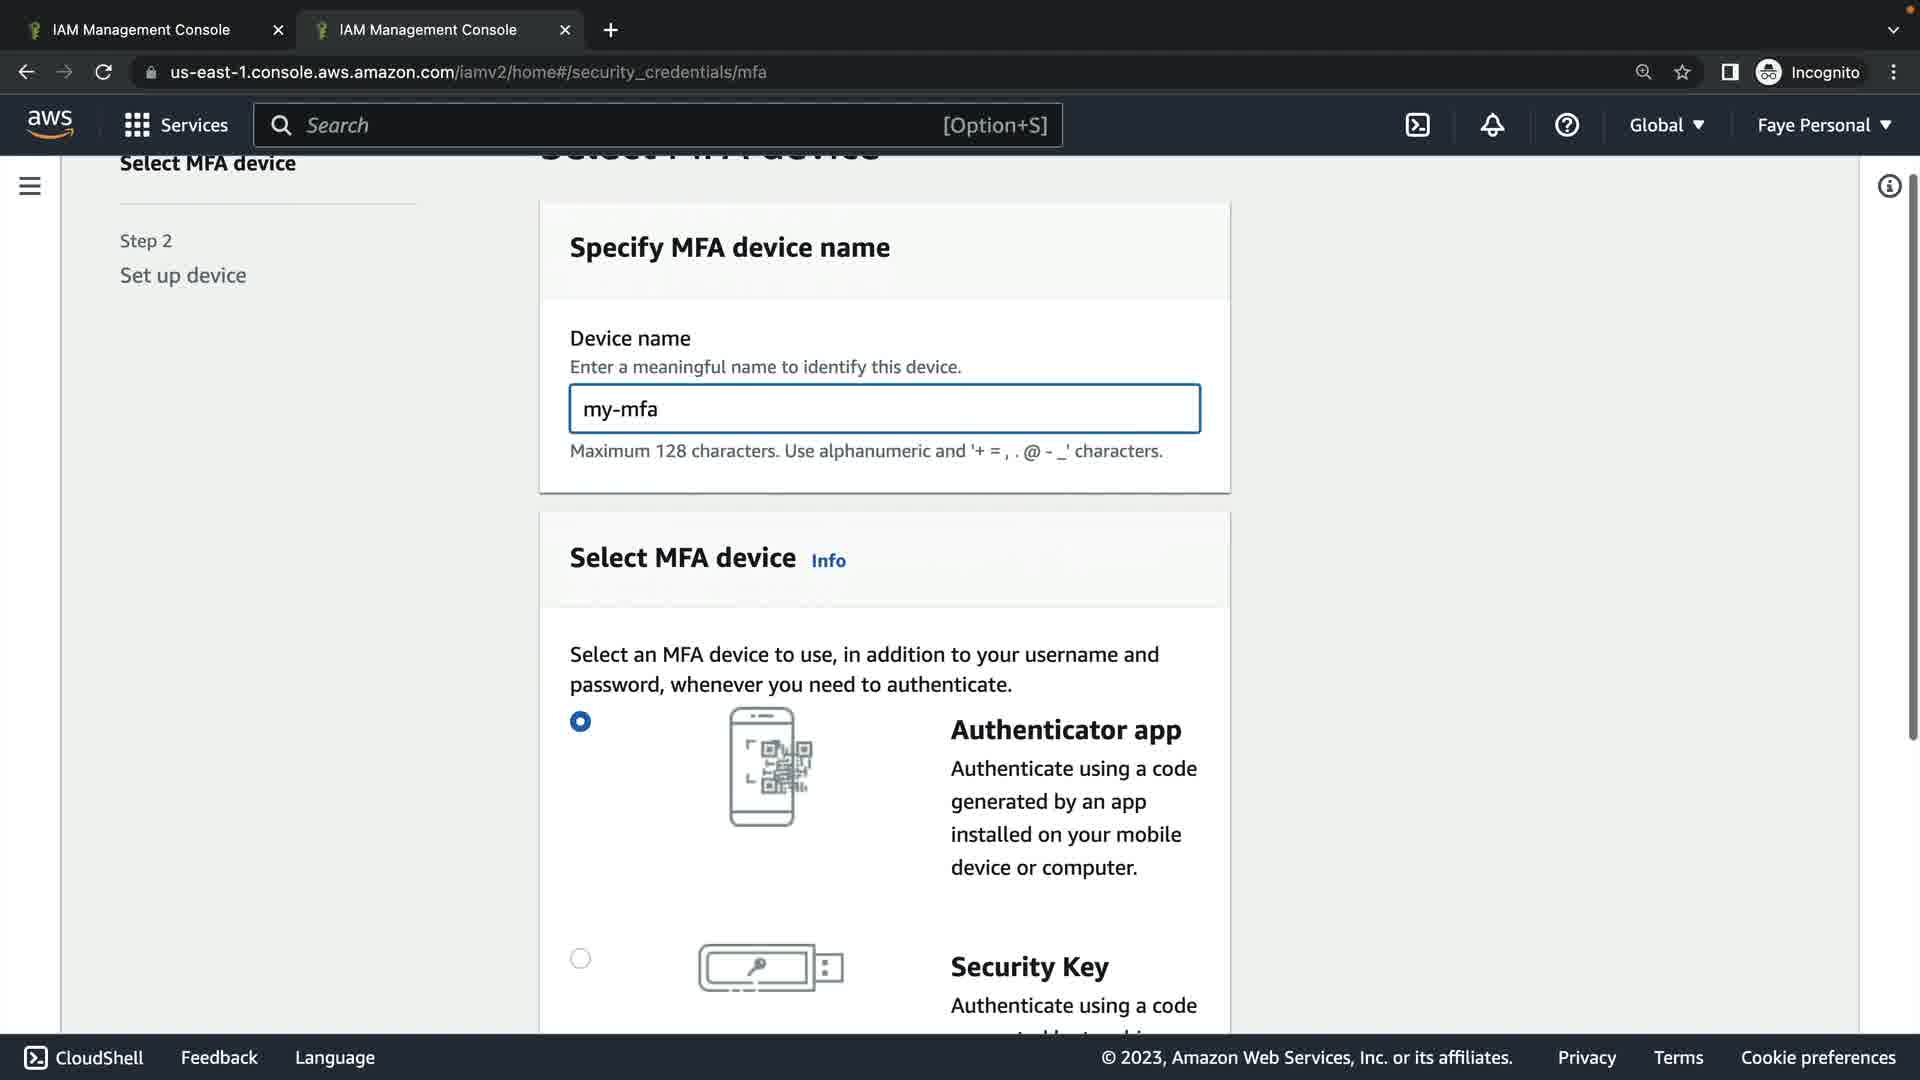Open CloudShell from the top navigation icon

click(x=1417, y=125)
